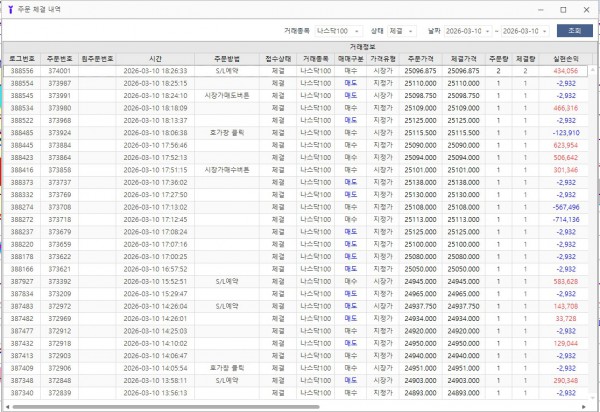Image resolution: width=600 pixels, height=412 pixels.
Task: Click realized profit 290,348
Action: pos(566,380)
